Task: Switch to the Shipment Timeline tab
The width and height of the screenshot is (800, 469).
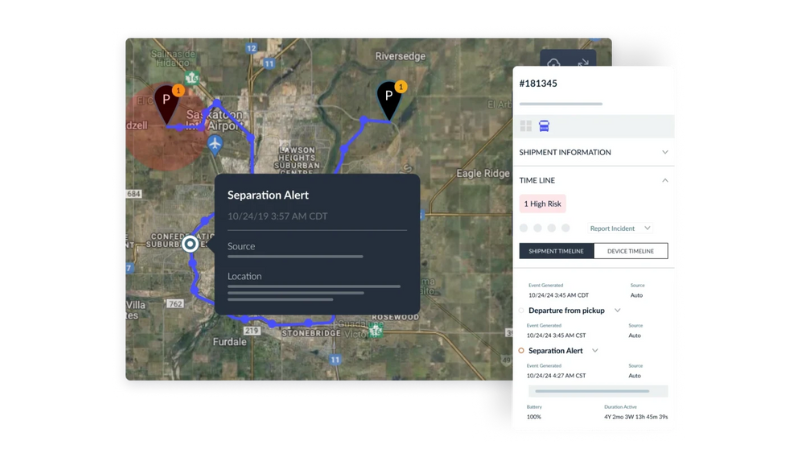Action: [556, 251]
